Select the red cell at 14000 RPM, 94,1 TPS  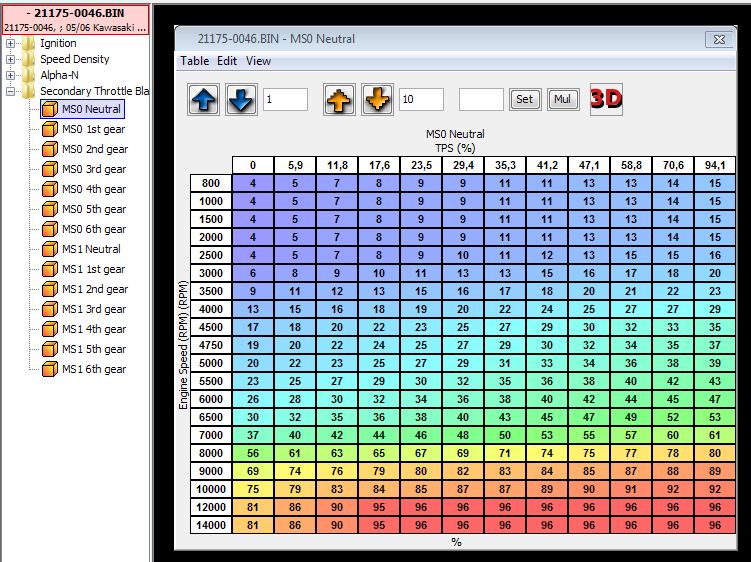point(714,525)
